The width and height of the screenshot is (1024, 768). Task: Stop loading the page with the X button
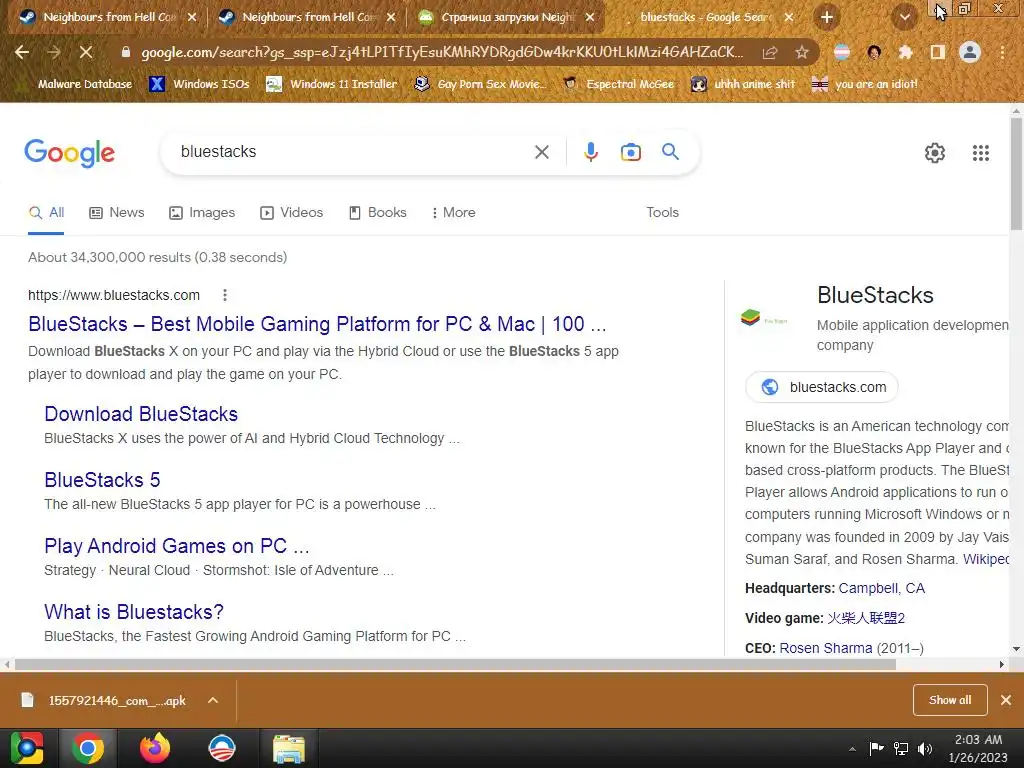tap(86, 52)
